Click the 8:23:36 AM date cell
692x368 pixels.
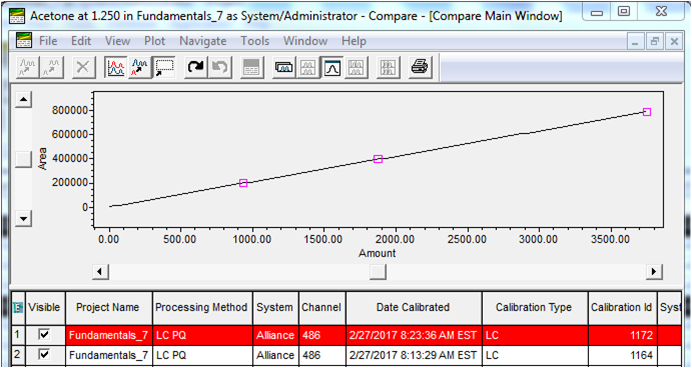(414, 335)
